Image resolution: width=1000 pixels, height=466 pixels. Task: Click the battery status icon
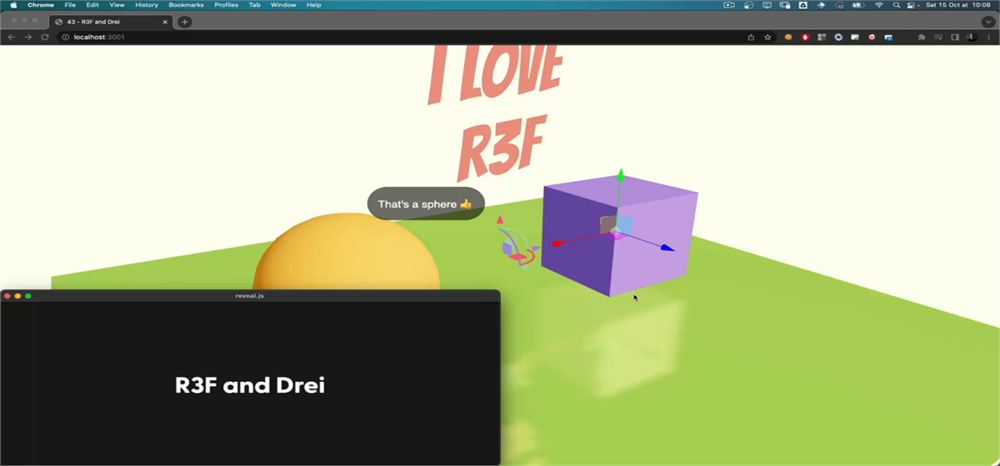click(x=859, y=5)
